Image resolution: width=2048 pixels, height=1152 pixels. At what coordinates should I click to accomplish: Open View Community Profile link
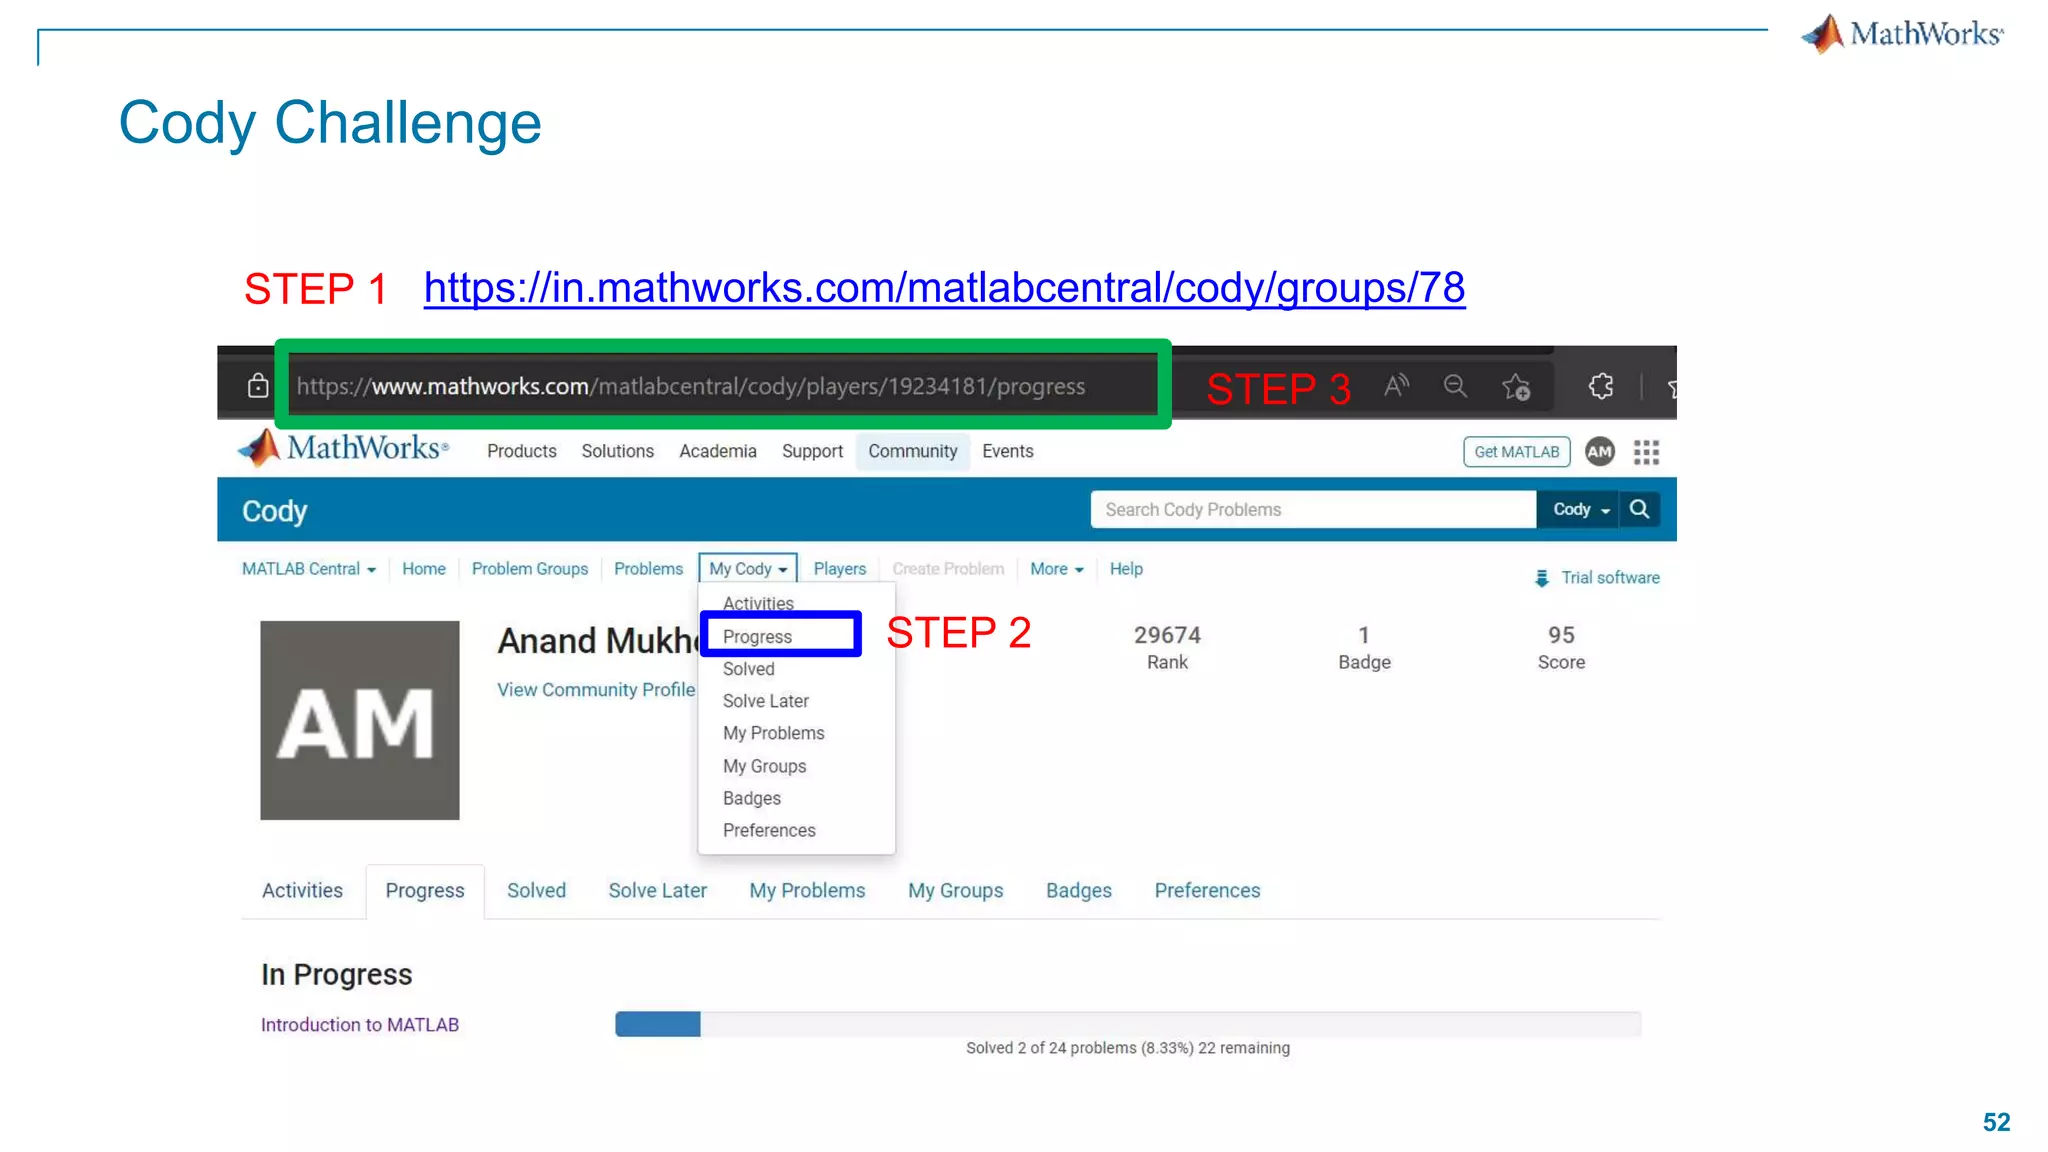[596, 690]
